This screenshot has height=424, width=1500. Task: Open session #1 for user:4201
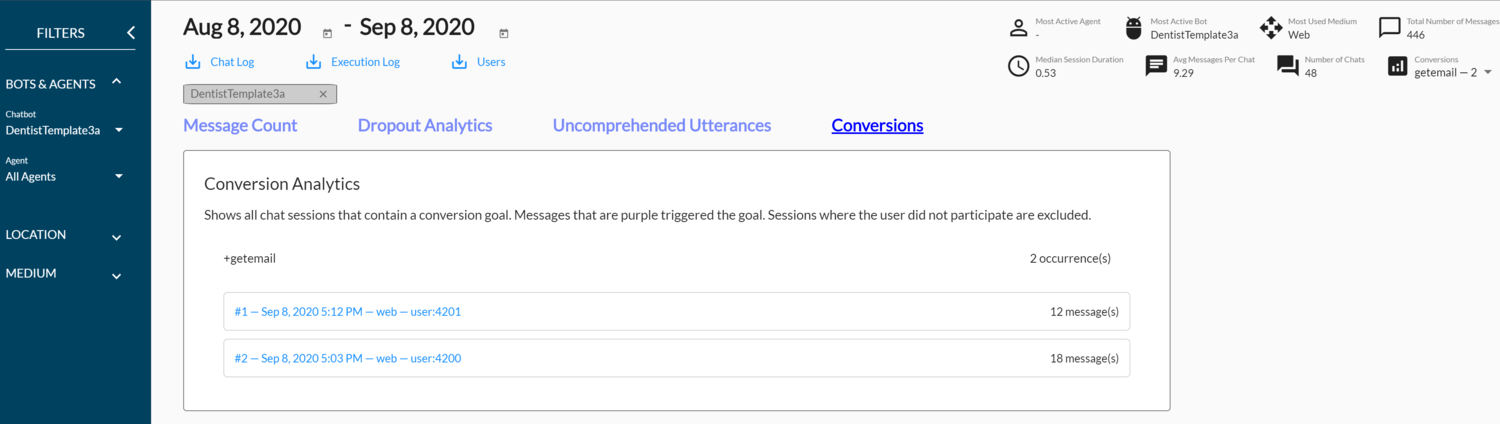(676, 311)
